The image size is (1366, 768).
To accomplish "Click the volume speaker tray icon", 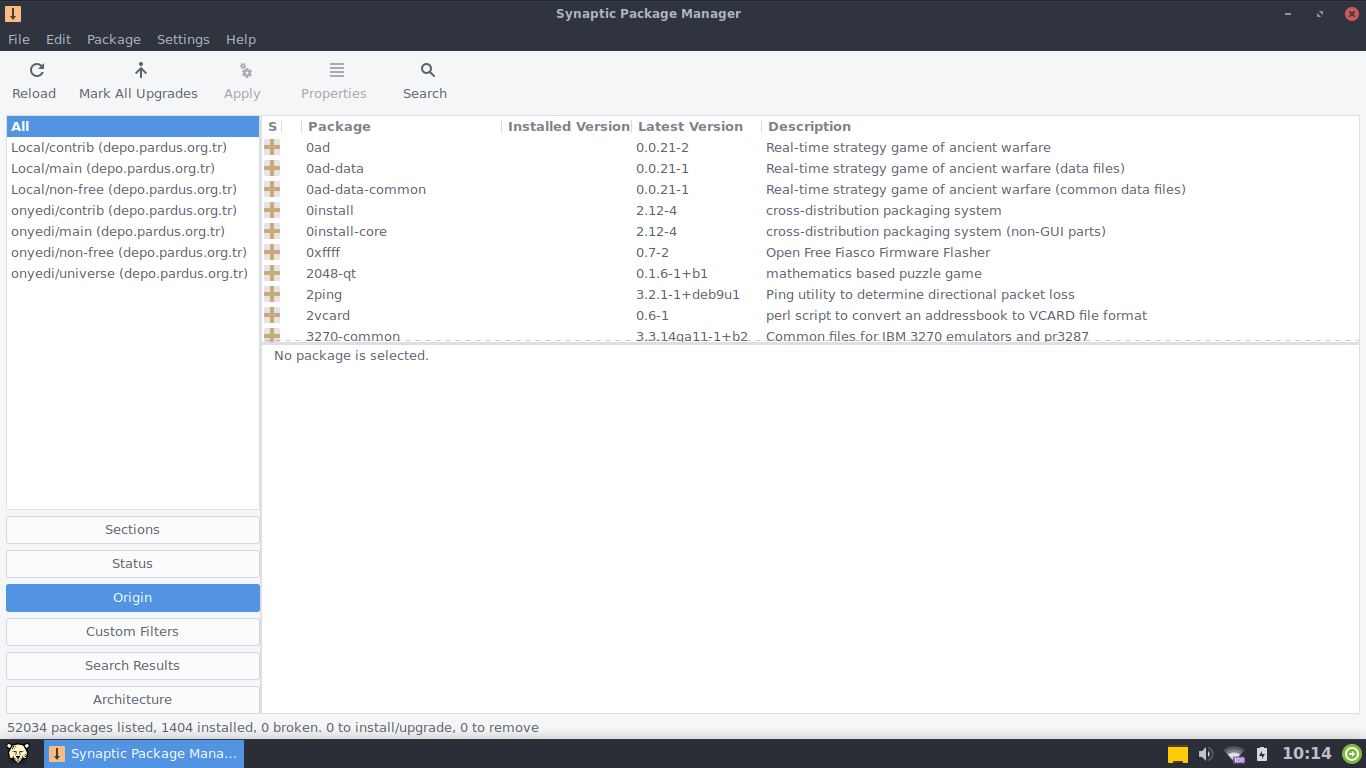I will pos(1206,754).
